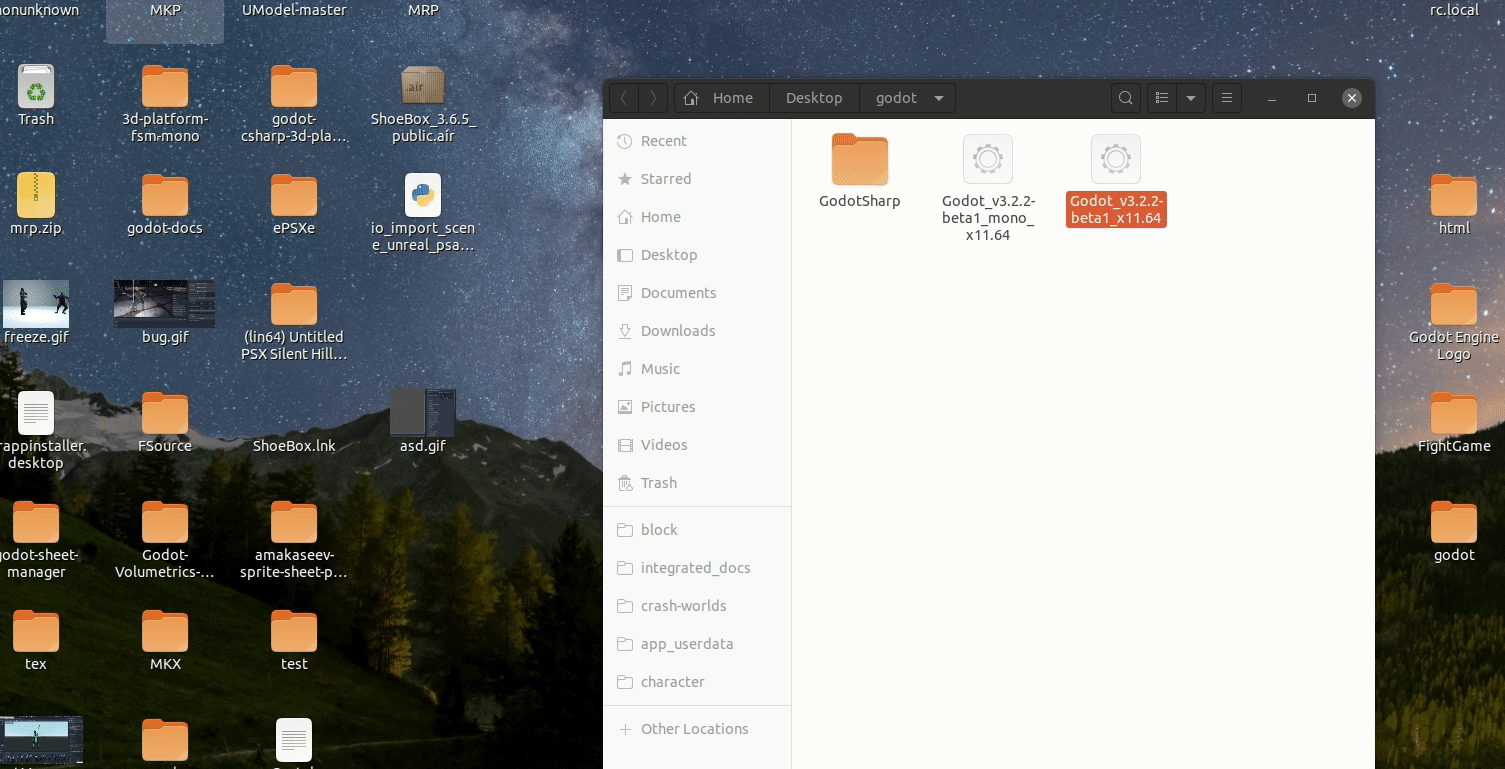Open Starred in the sidebar

(697, 179)
